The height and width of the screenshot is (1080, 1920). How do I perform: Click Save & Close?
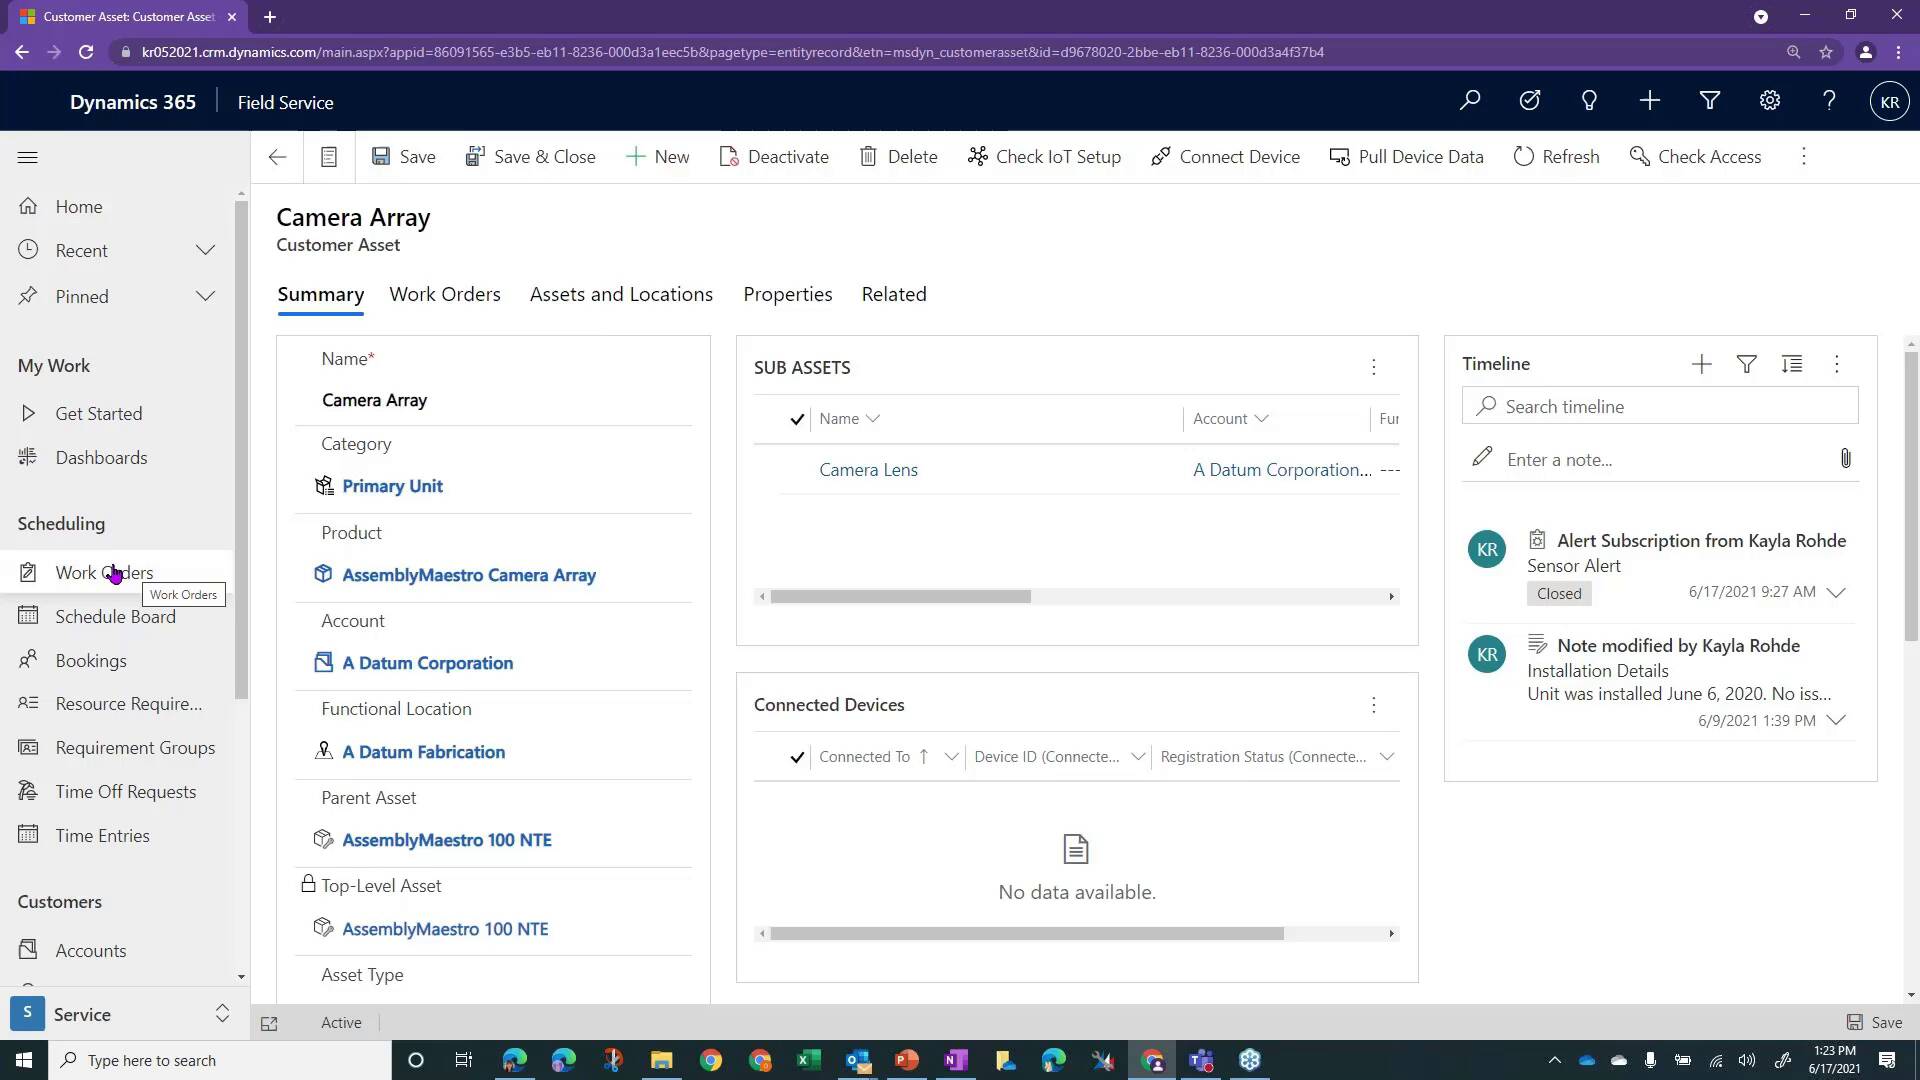(531, 156)
